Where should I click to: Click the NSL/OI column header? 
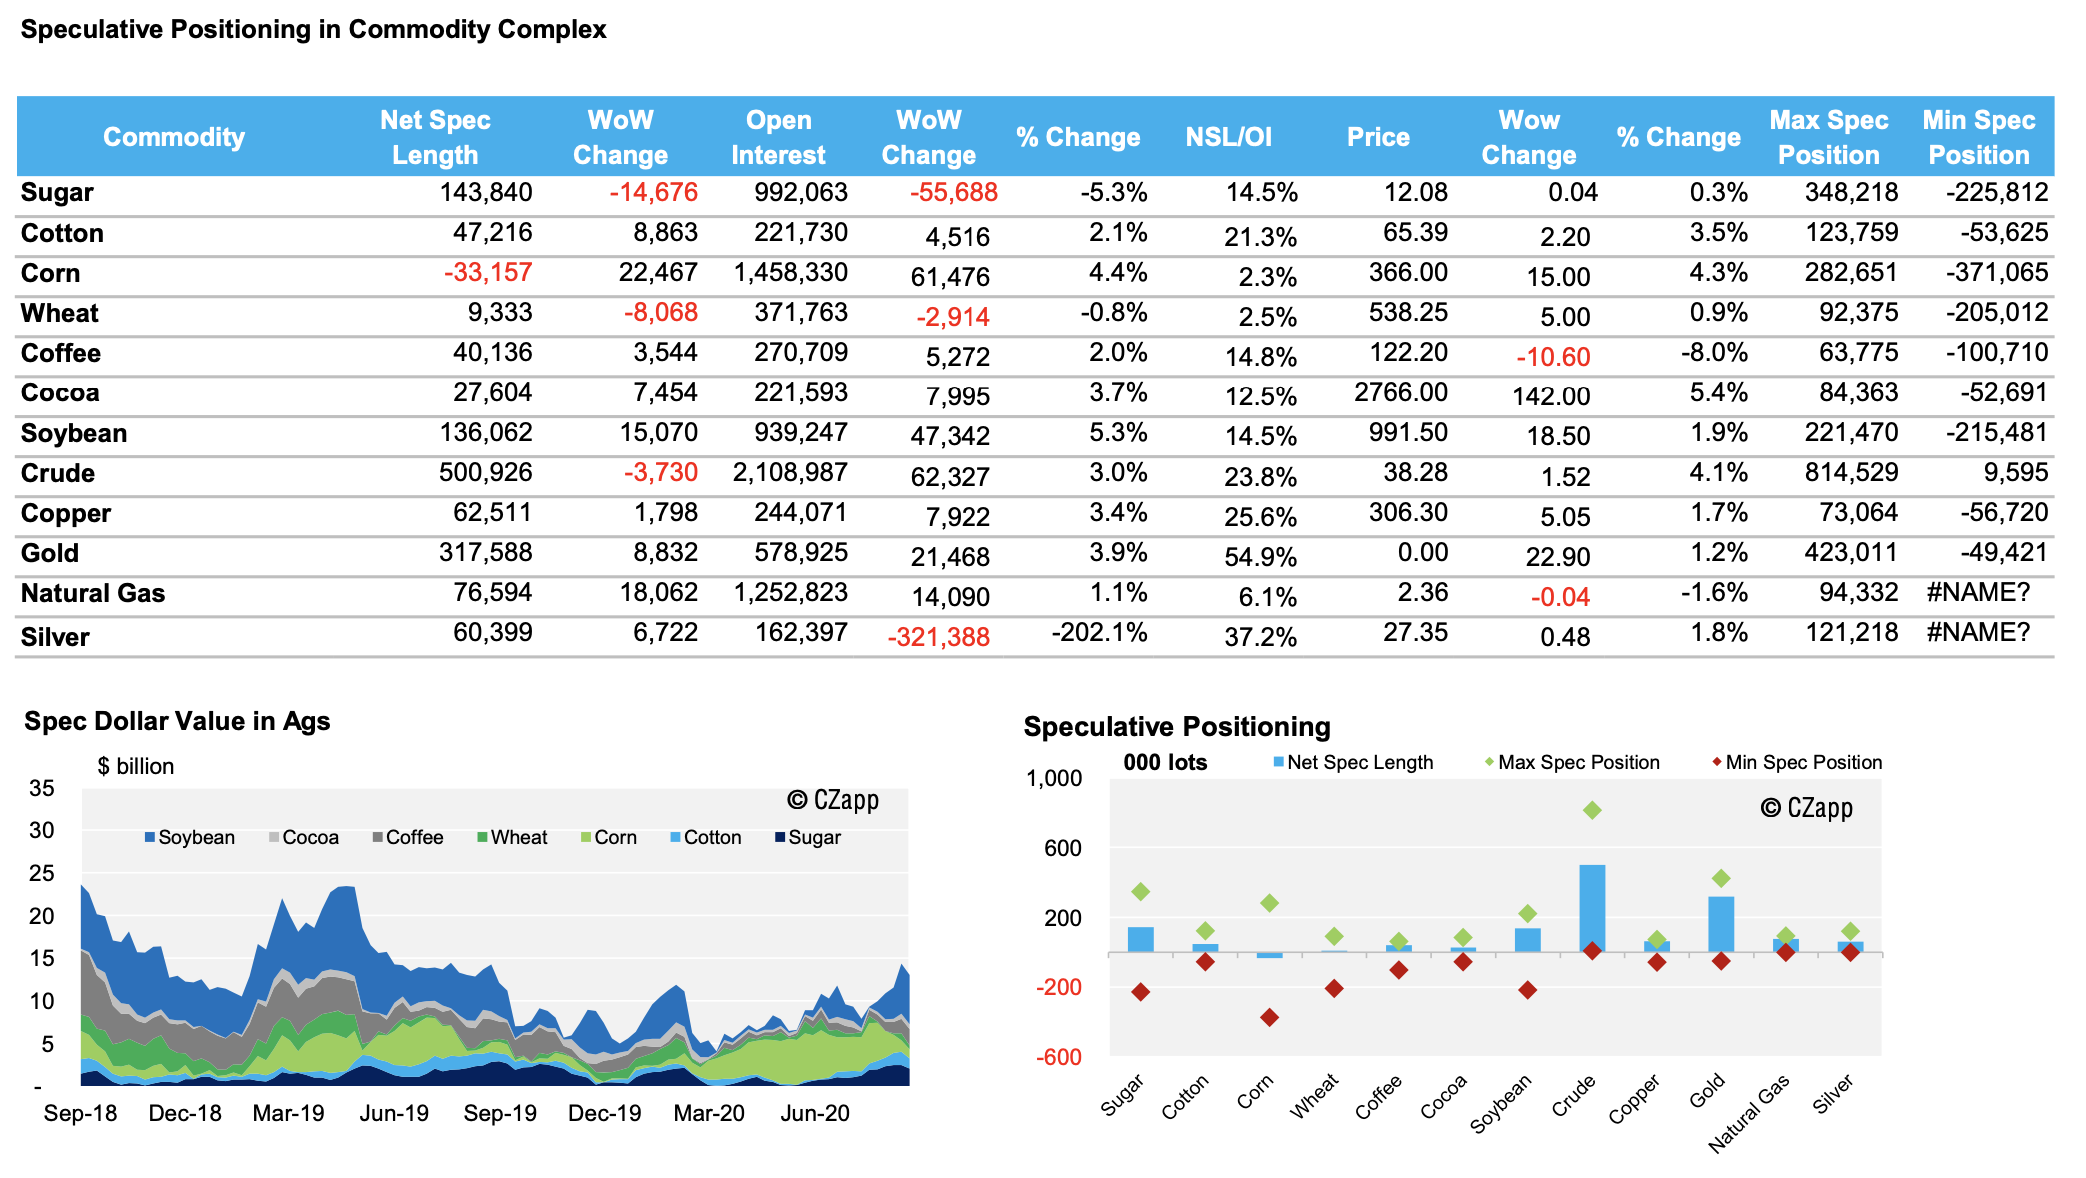coord(1228,137)
